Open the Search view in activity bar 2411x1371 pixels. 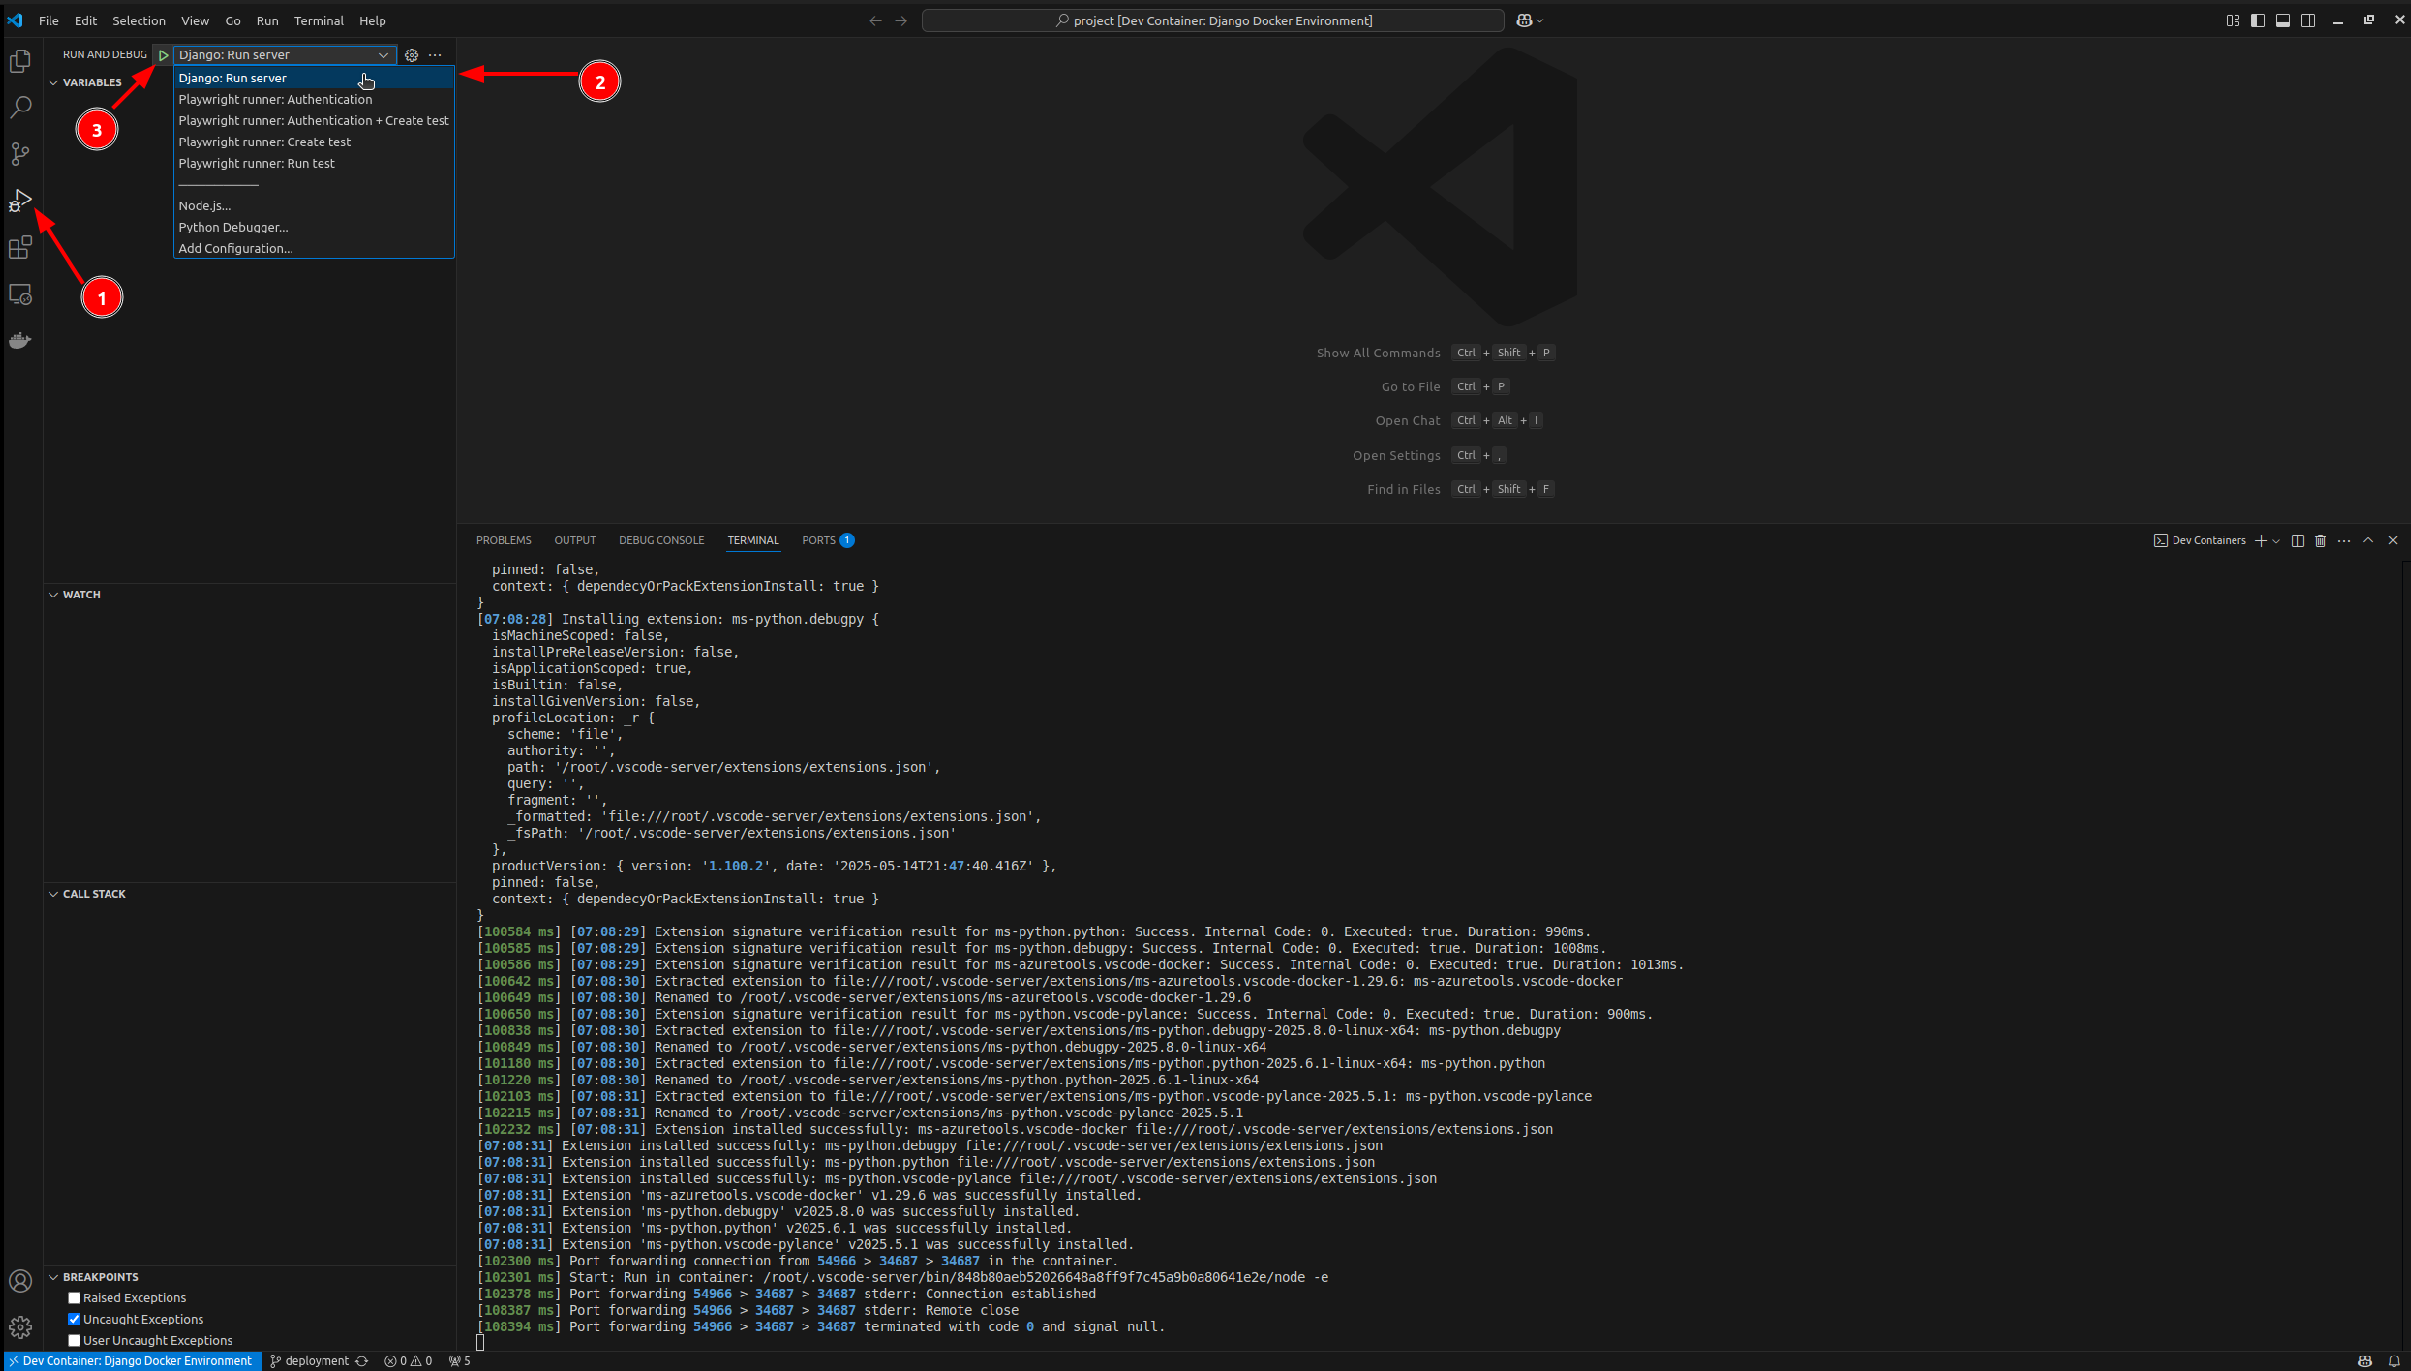click(20, 107)
